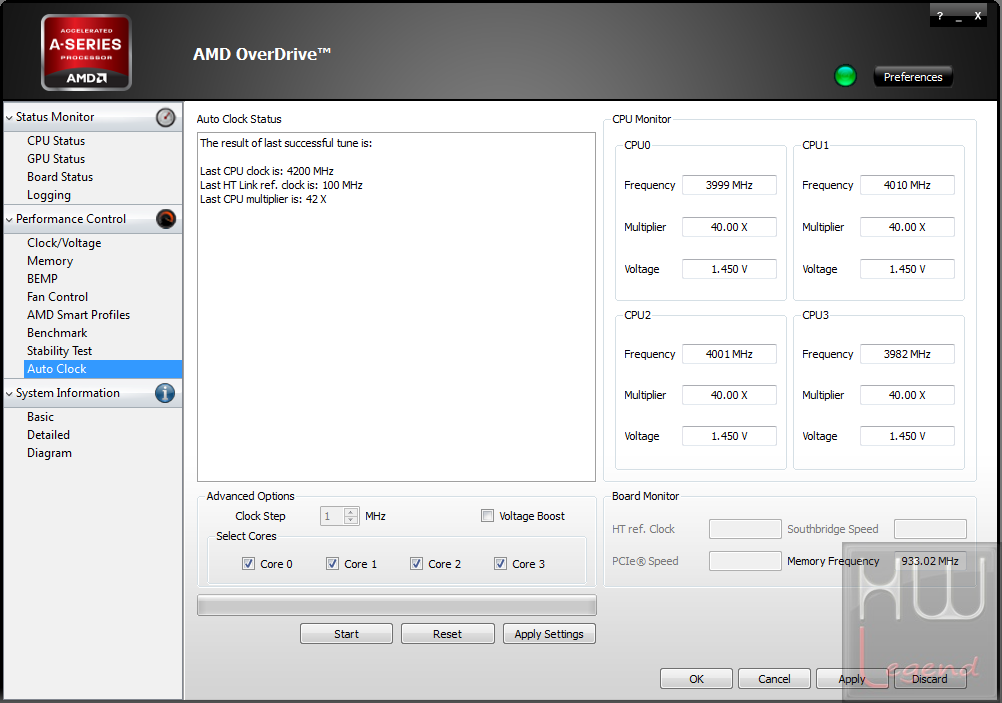This screenshot has width=1002, height=703.
Task: Uncheck the Core 0 checkbox
Action: coord(249,564)
